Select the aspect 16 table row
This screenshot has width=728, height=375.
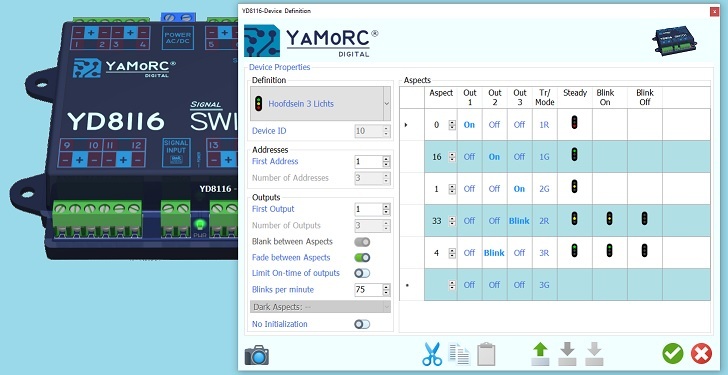coord(555,157)
